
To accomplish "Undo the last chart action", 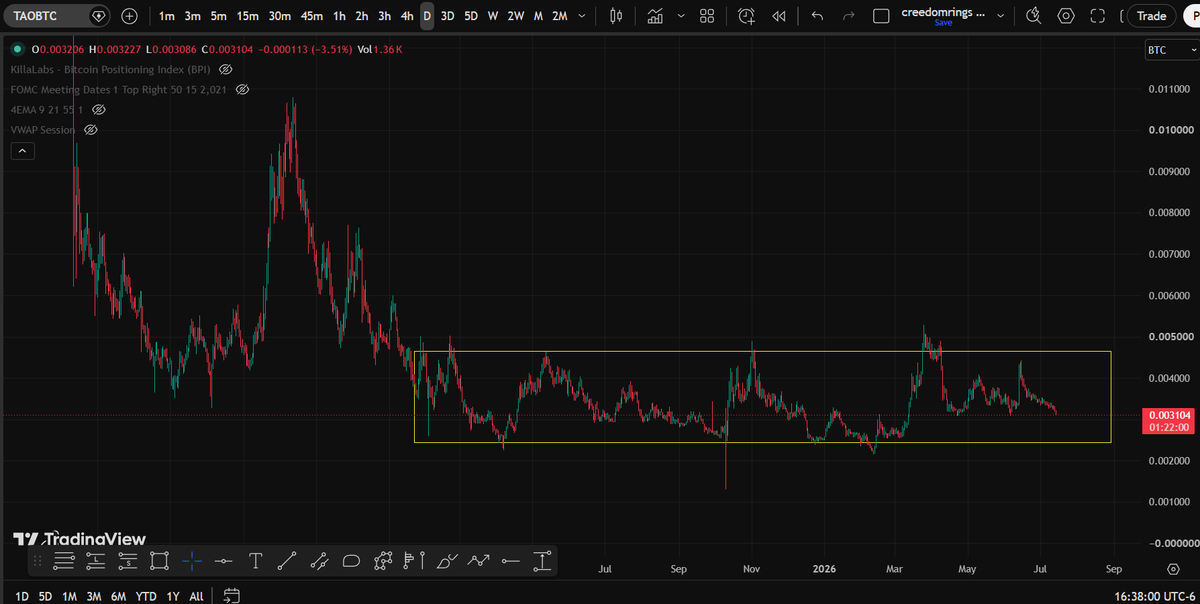I will pyautogui.click(x=817, y=16).
